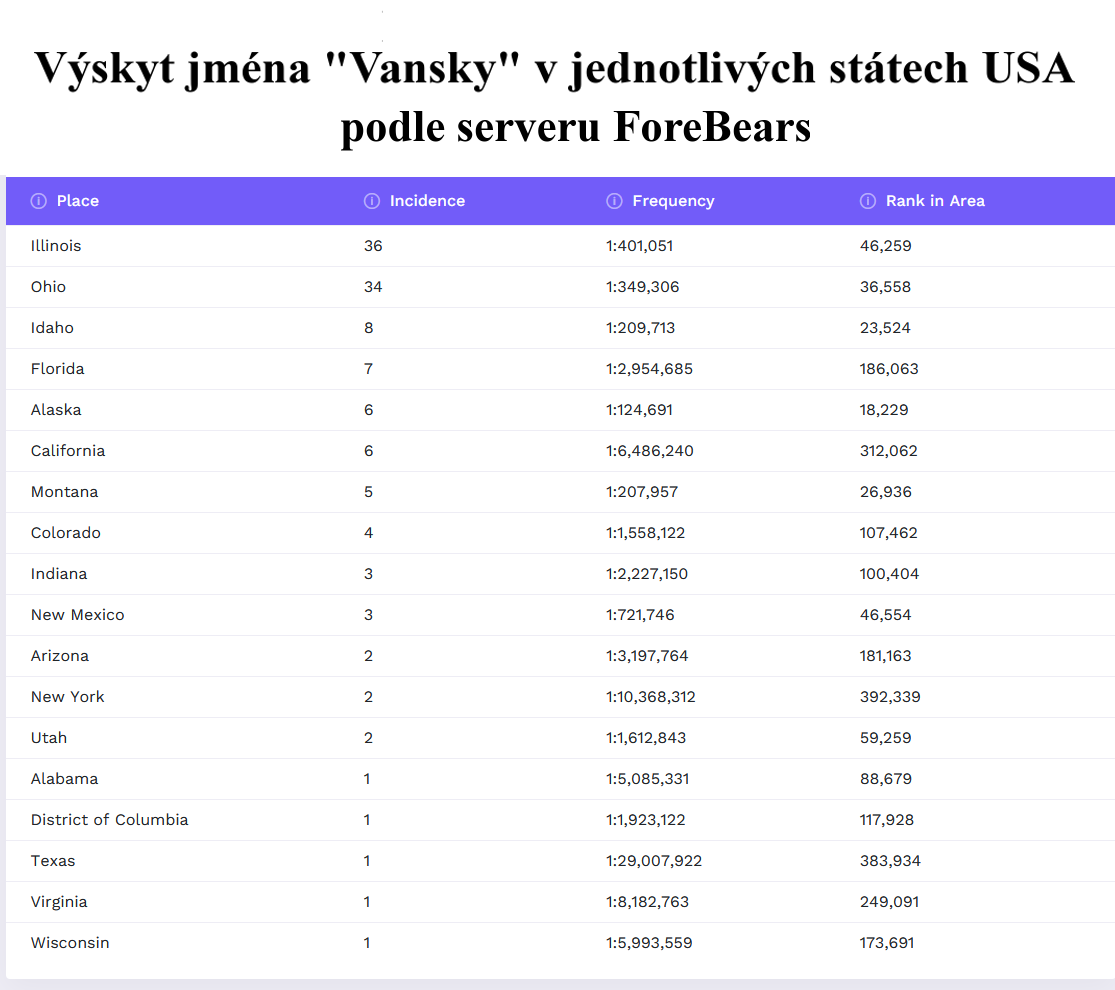Click Illinois incidence value 36
The image size is (1115, 990).
pyautogui.click(x=373, y=246)
